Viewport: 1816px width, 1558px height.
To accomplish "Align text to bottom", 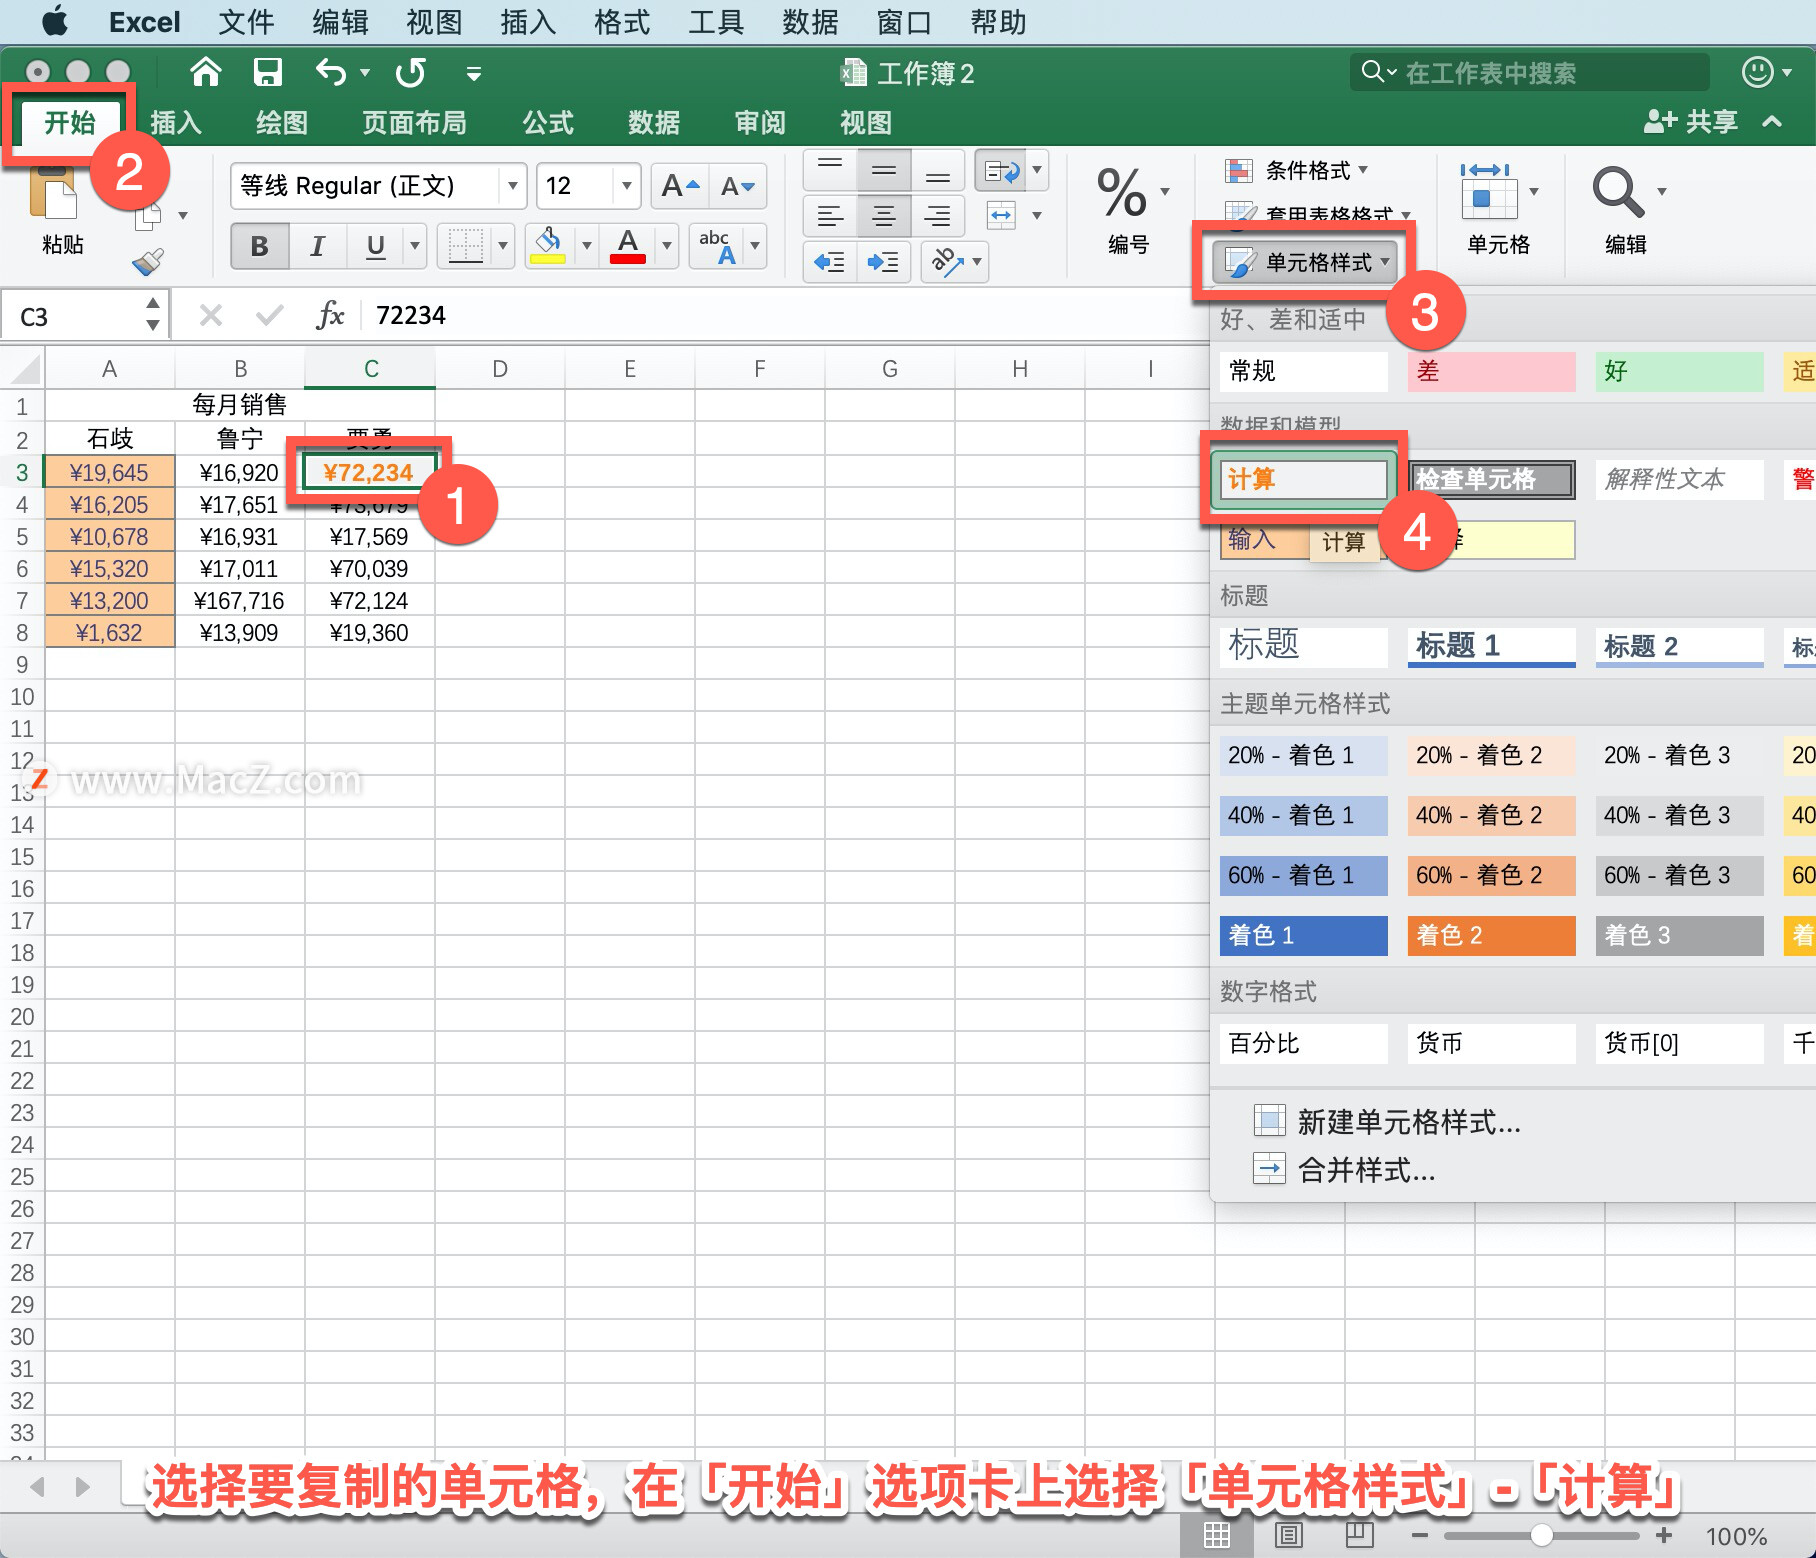I will click(938, 170).
